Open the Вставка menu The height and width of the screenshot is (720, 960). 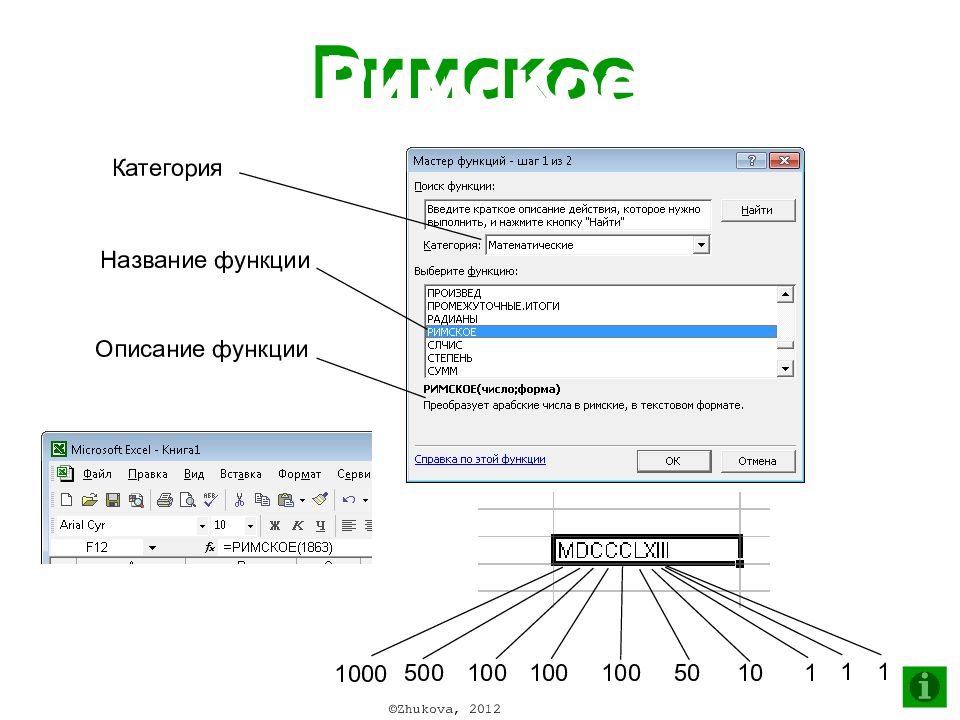point(241,474)
